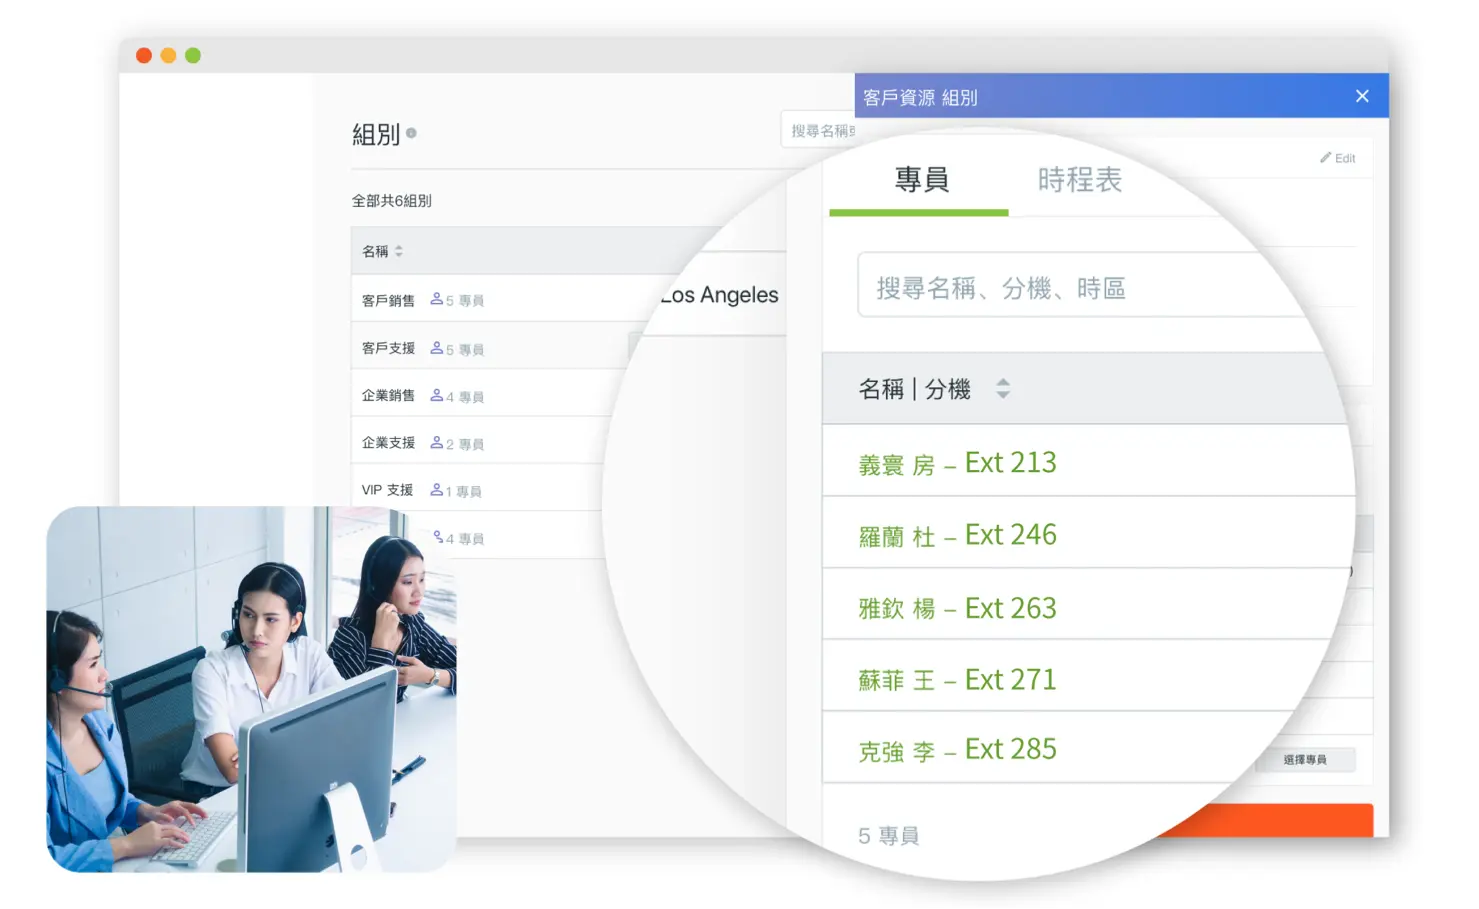Viewport: 1479px width, 909px height.
Task: Click the info icon beside 組別 heading
Action: 411,133
